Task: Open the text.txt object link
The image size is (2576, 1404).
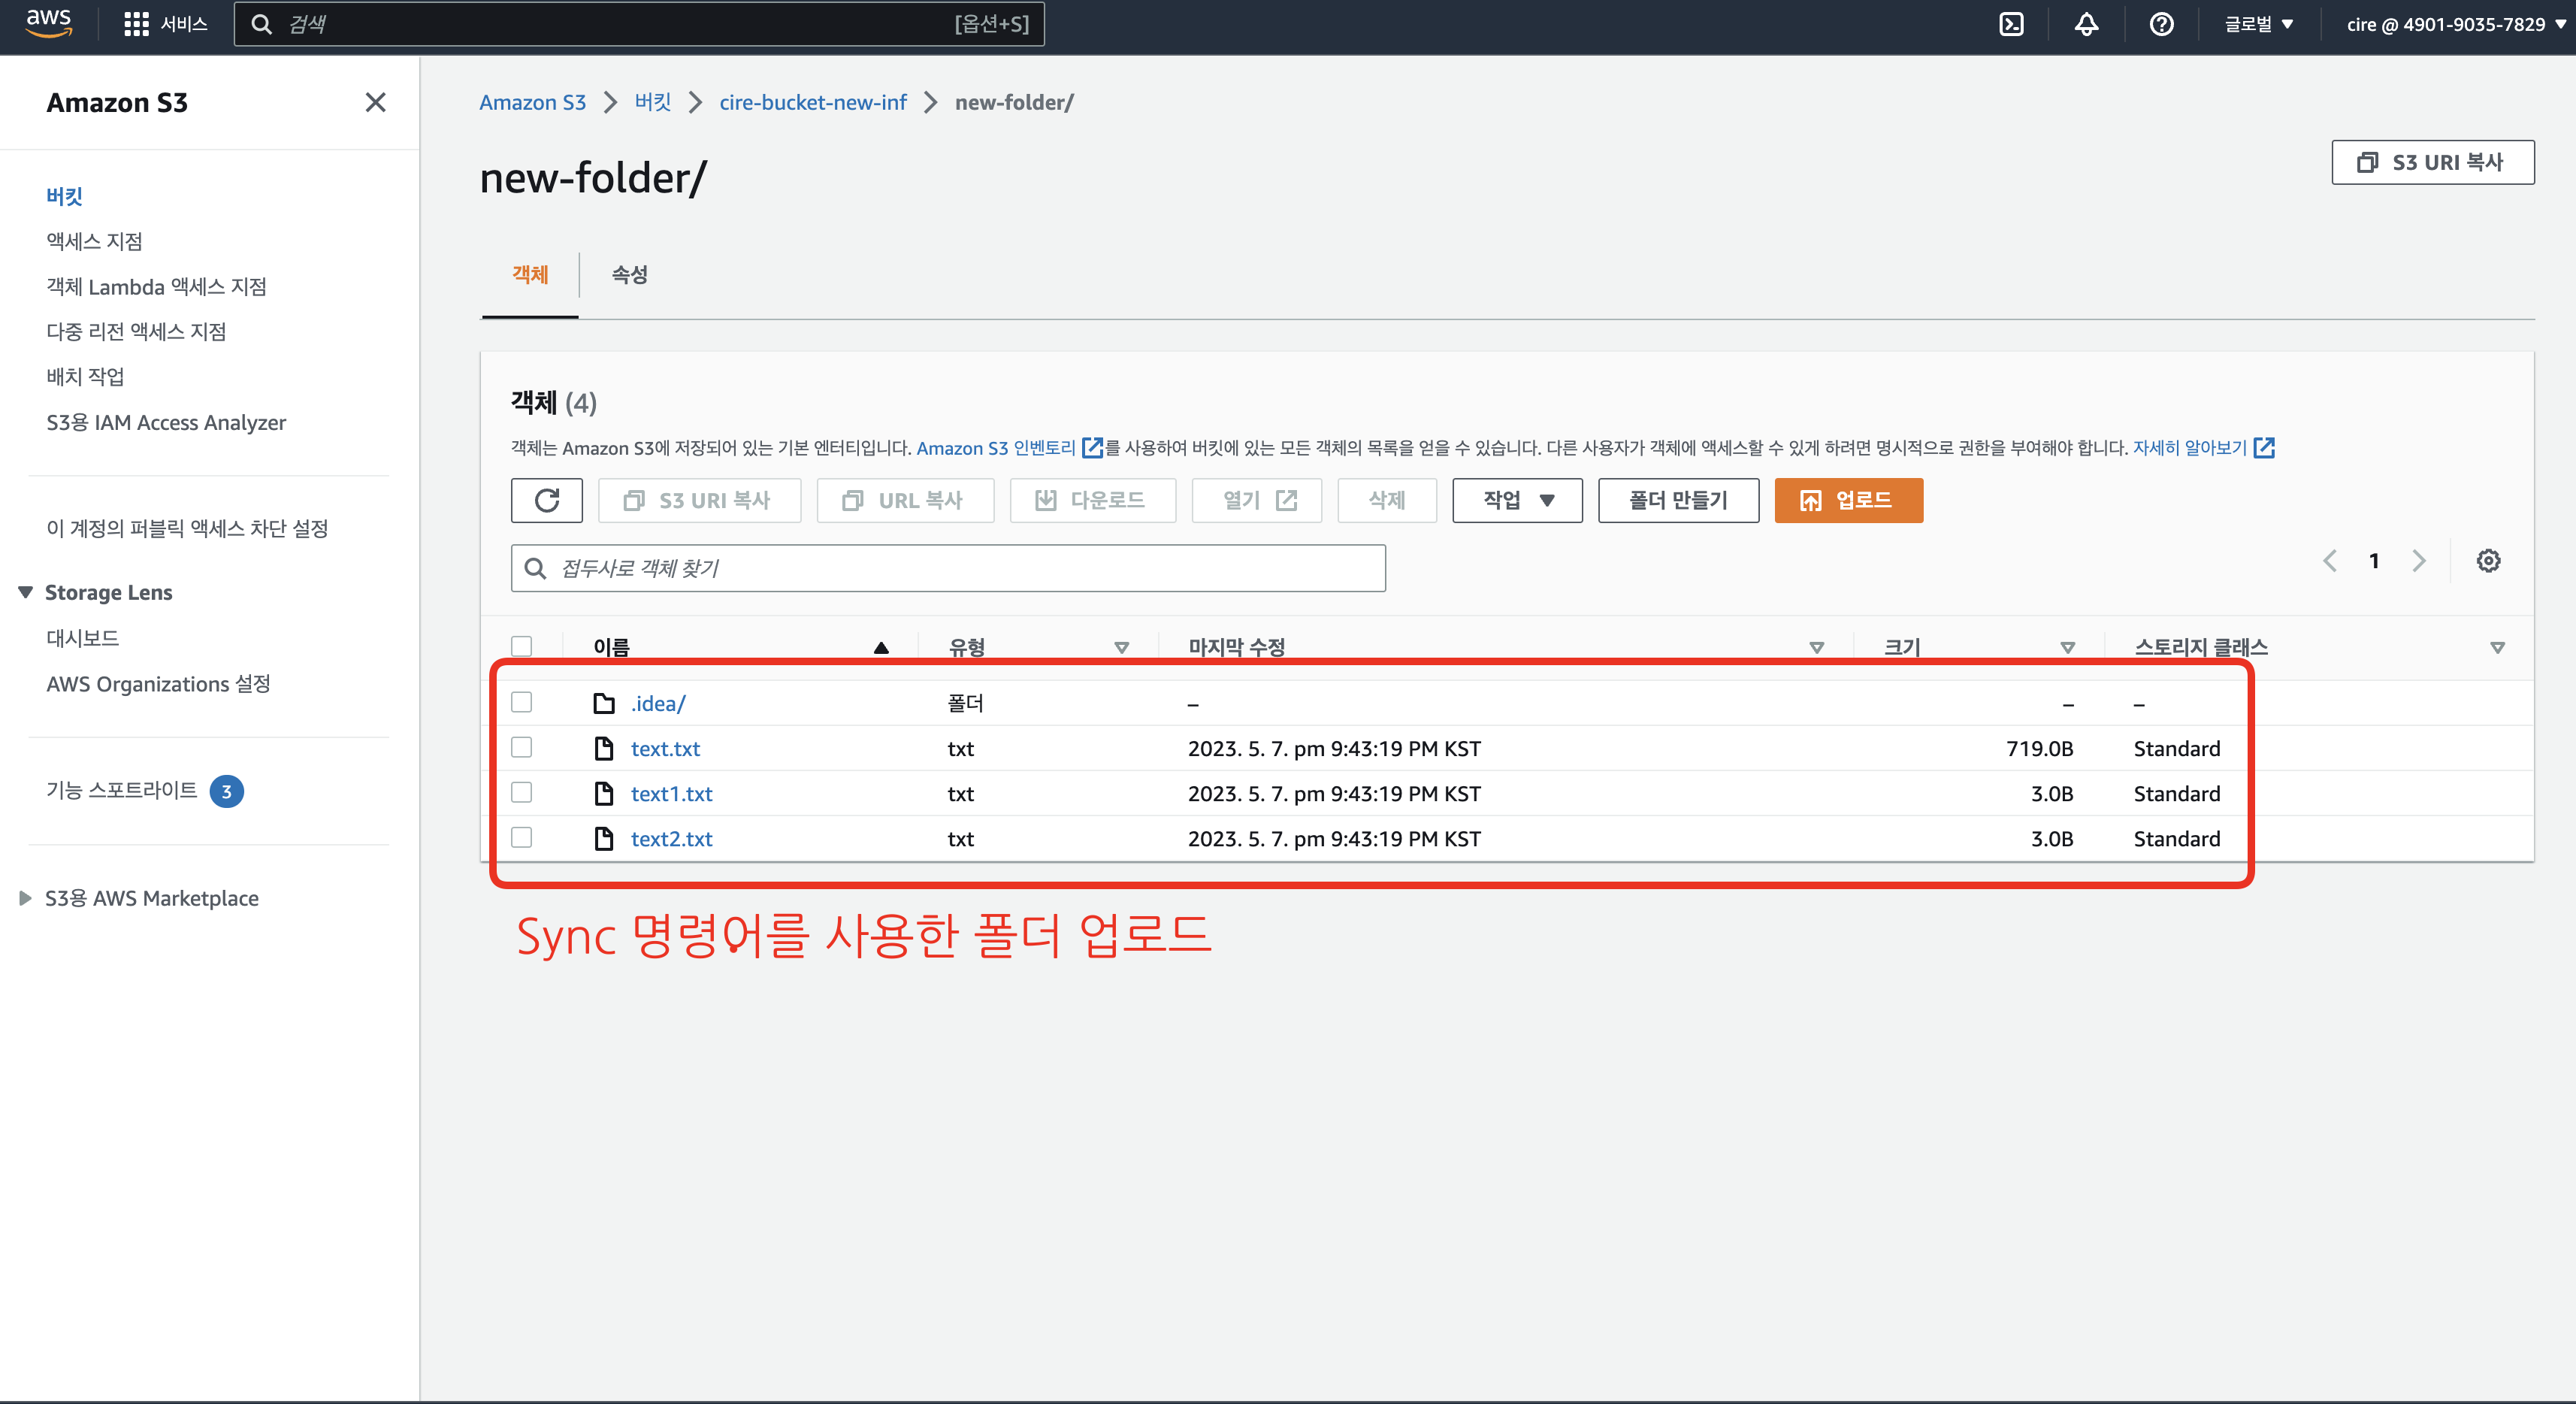Action: tap(665, 748)
